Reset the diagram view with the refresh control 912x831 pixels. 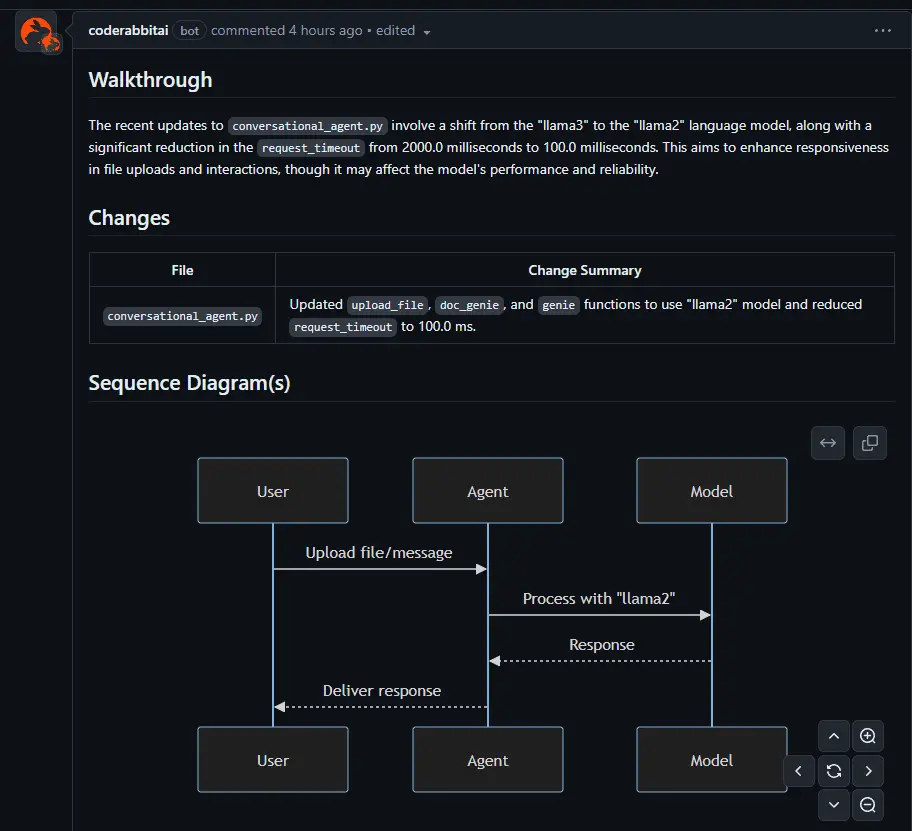833,770
